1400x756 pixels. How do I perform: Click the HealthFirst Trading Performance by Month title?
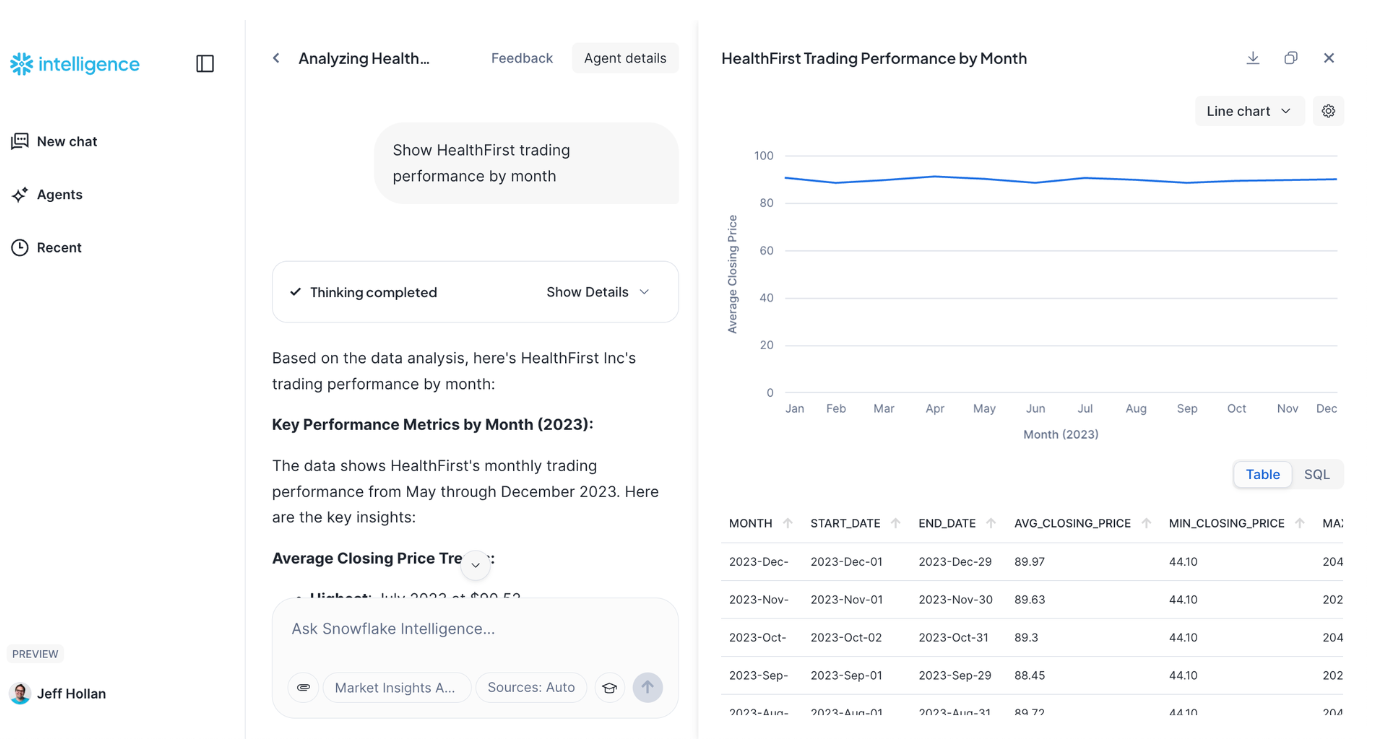tap(874, 58)
